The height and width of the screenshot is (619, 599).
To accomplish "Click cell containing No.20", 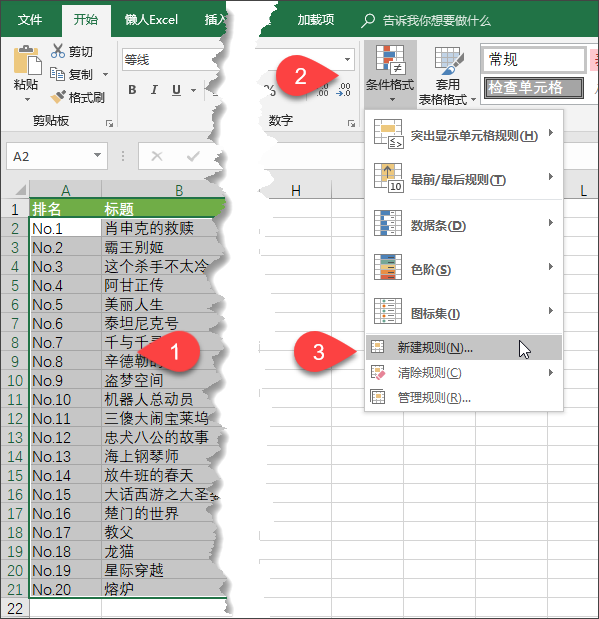I will (x=66, y=589).
